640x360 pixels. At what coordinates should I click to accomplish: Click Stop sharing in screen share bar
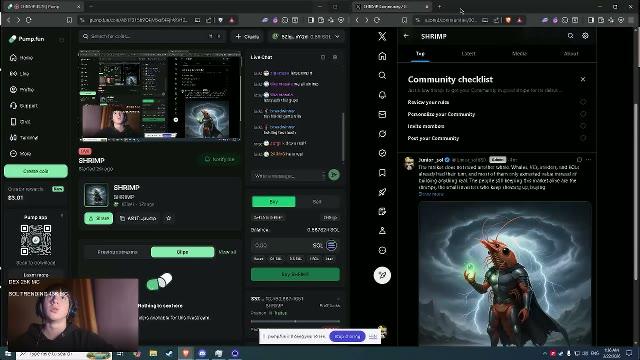coord(347,336)
